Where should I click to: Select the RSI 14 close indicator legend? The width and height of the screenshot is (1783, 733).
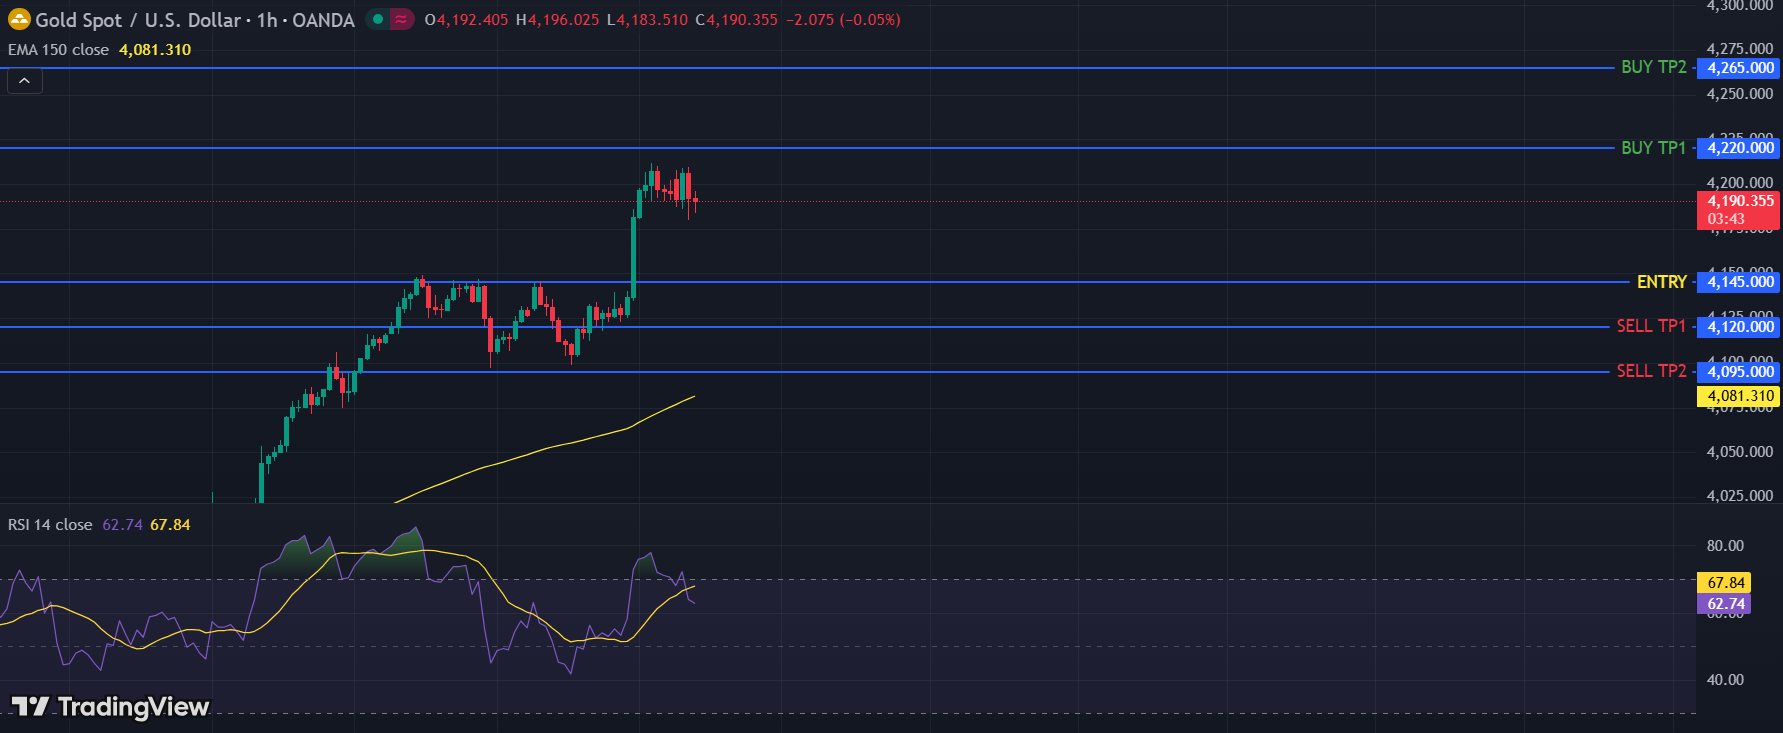point(50,525)
